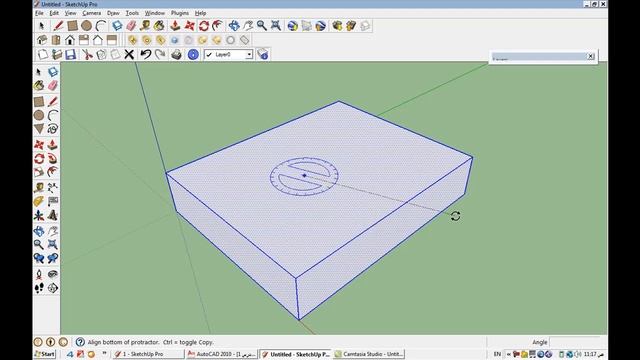Pick the Line pencil tool in top toolbar
The image size is (640, 360).
pos(58,26)
